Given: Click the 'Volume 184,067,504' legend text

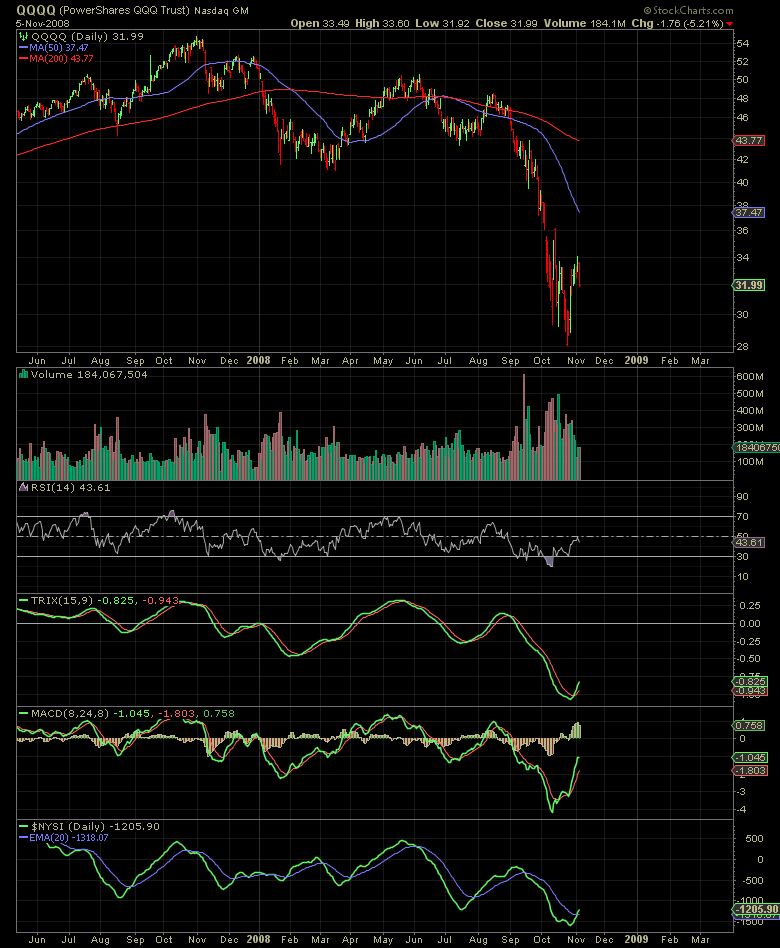Looking at the screenshot, I should pyautogui.click(x=89, y=374).
